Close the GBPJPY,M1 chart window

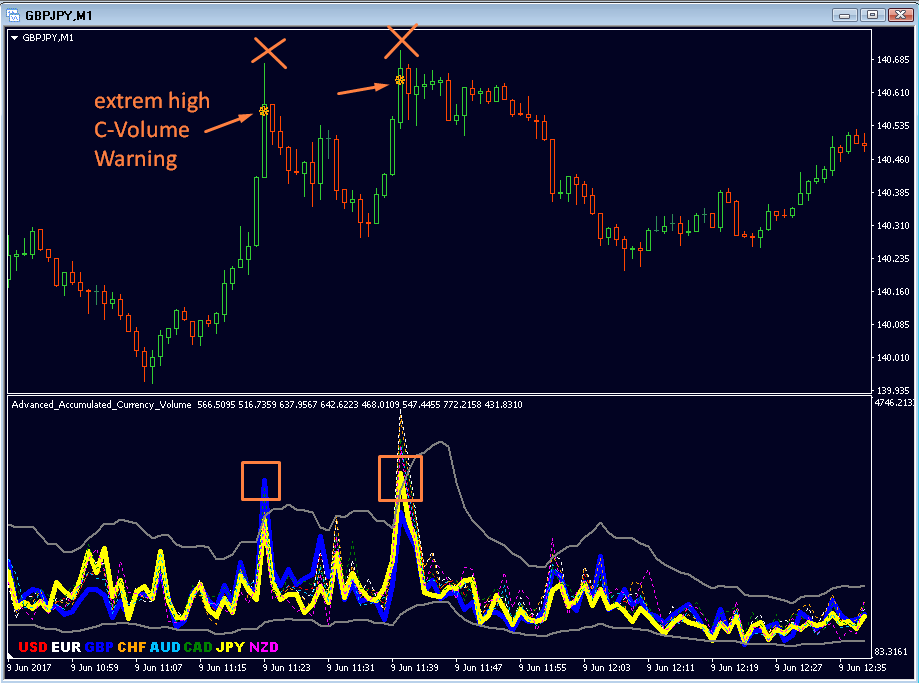900,15
